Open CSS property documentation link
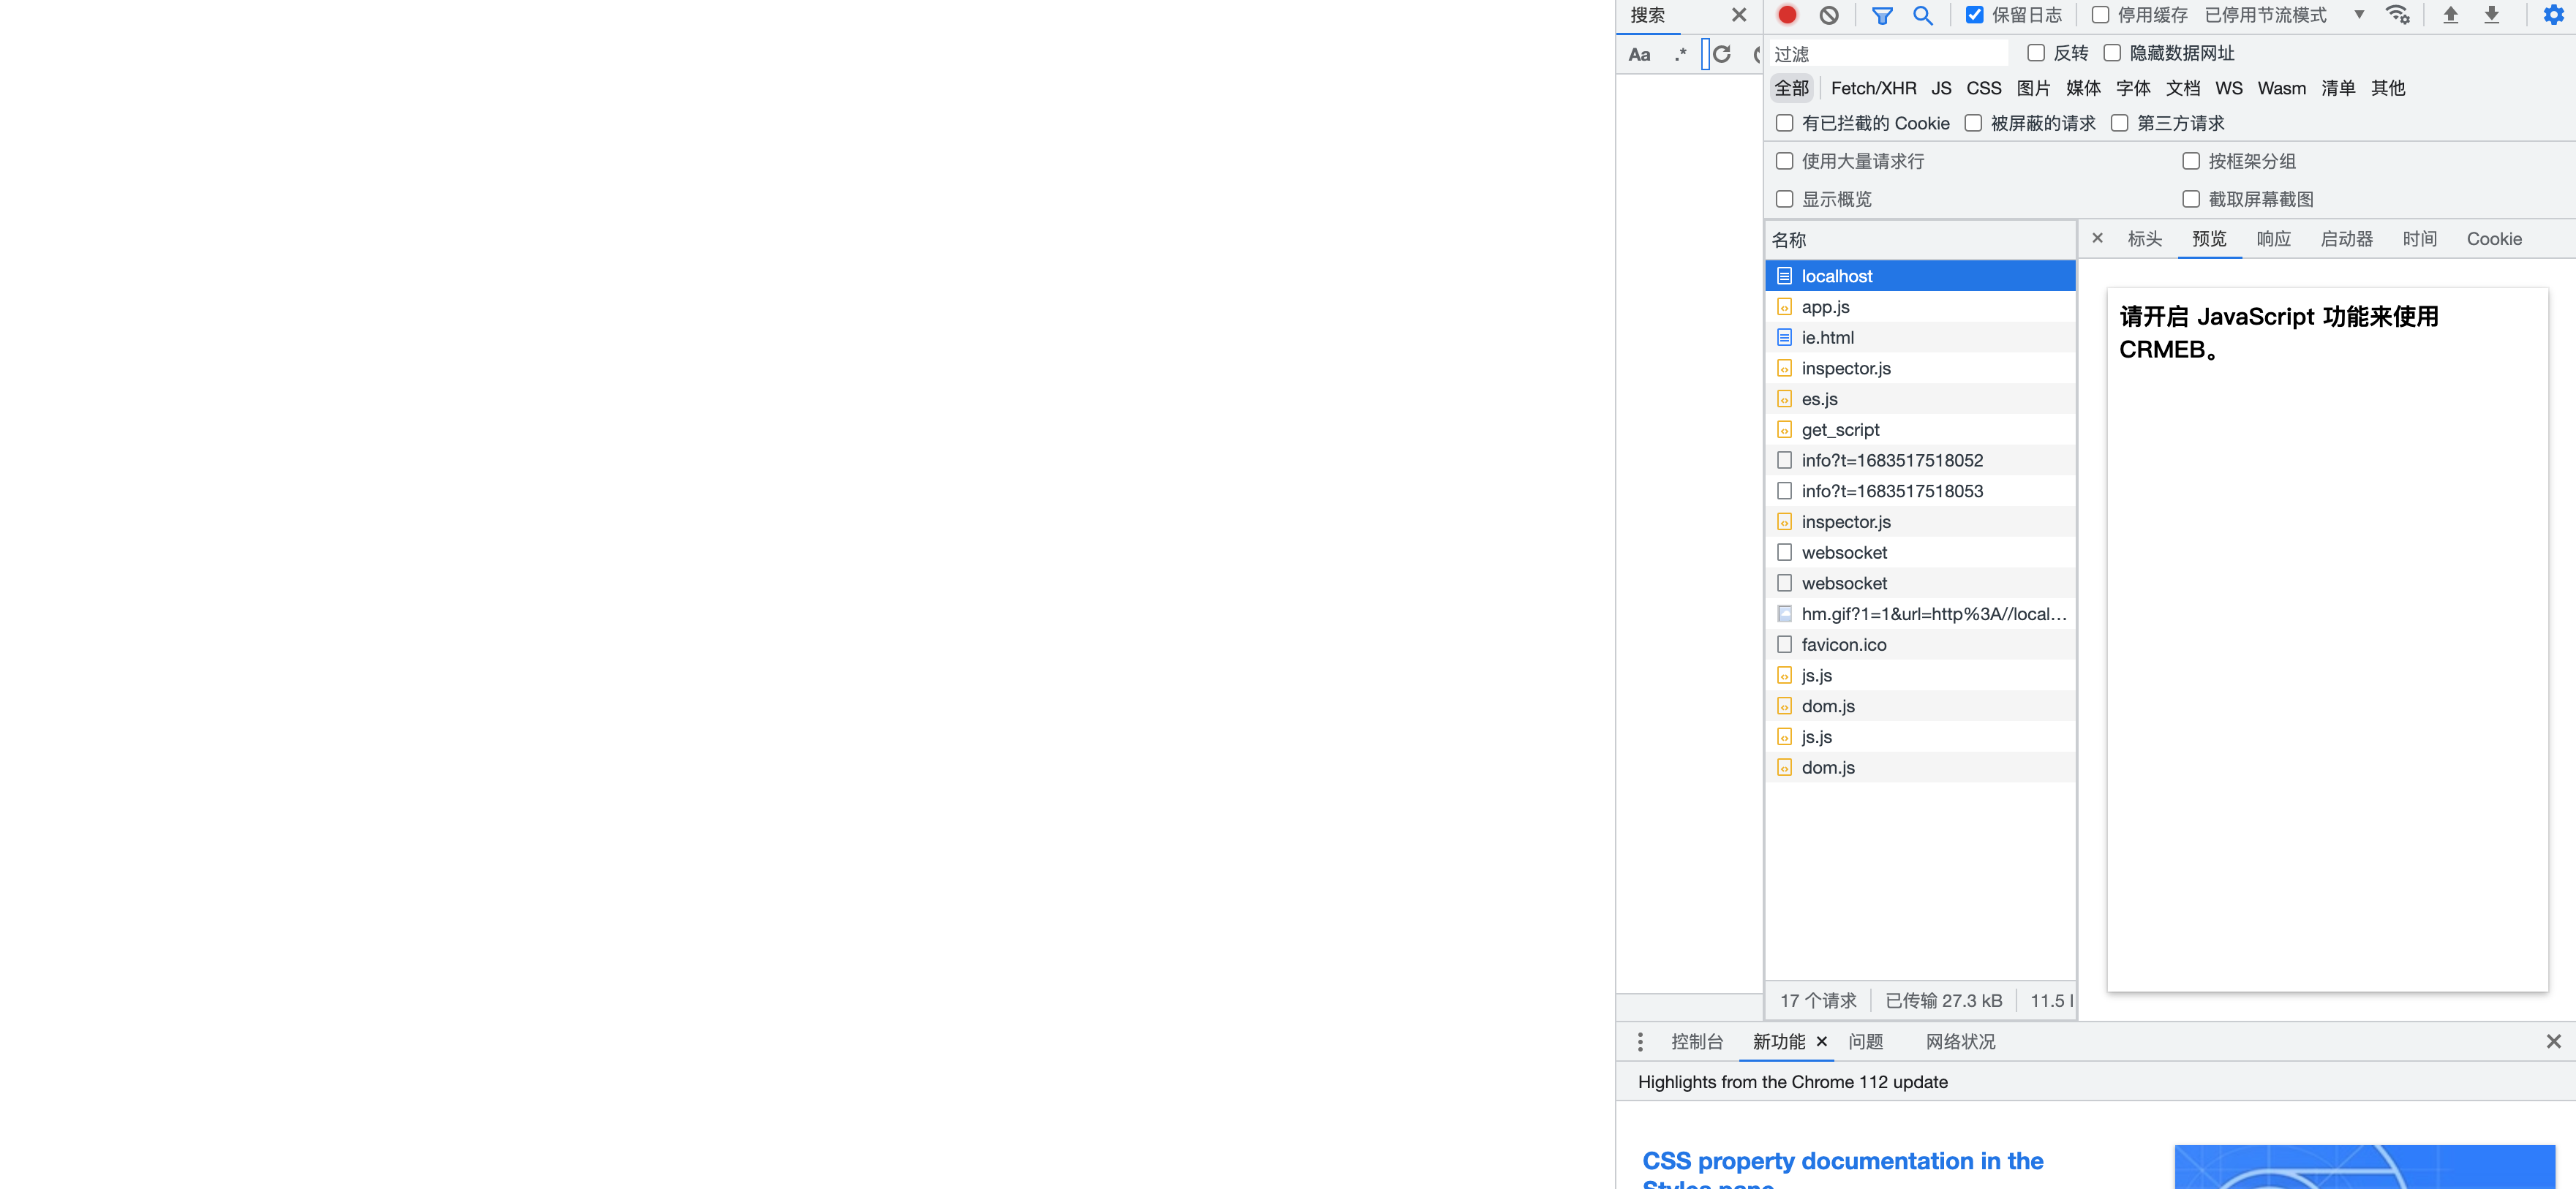The image size is (2576, 1189). click(1842, 1161)
